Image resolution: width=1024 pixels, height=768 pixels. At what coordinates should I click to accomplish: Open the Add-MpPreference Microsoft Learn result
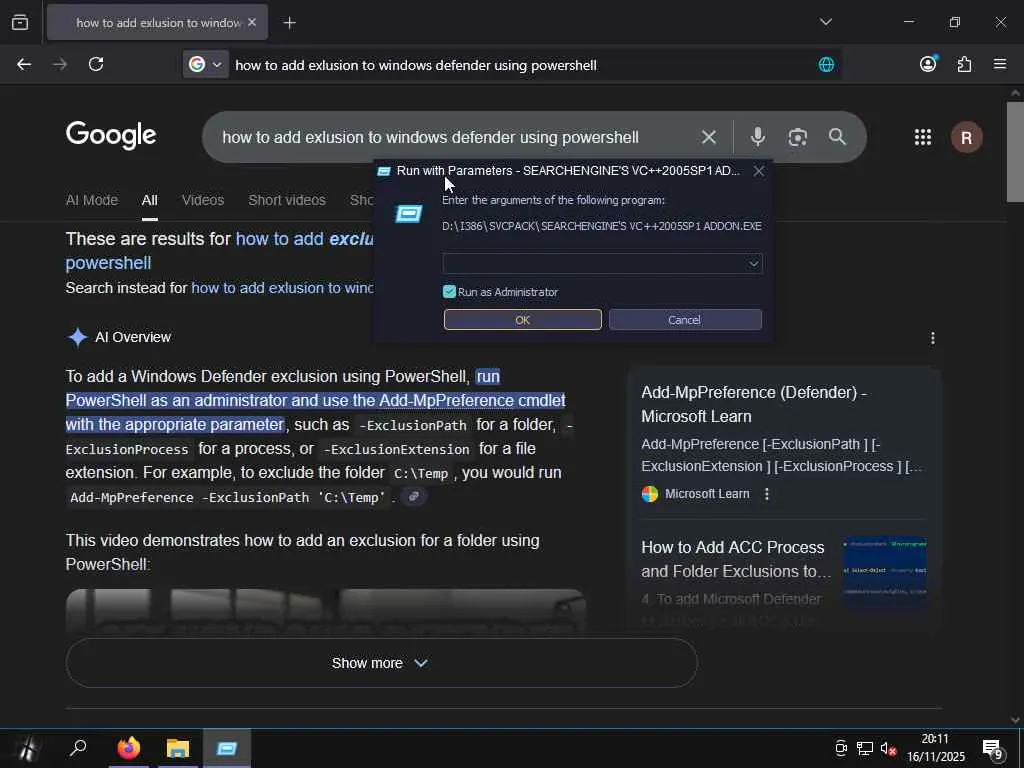tap(754, 404)
